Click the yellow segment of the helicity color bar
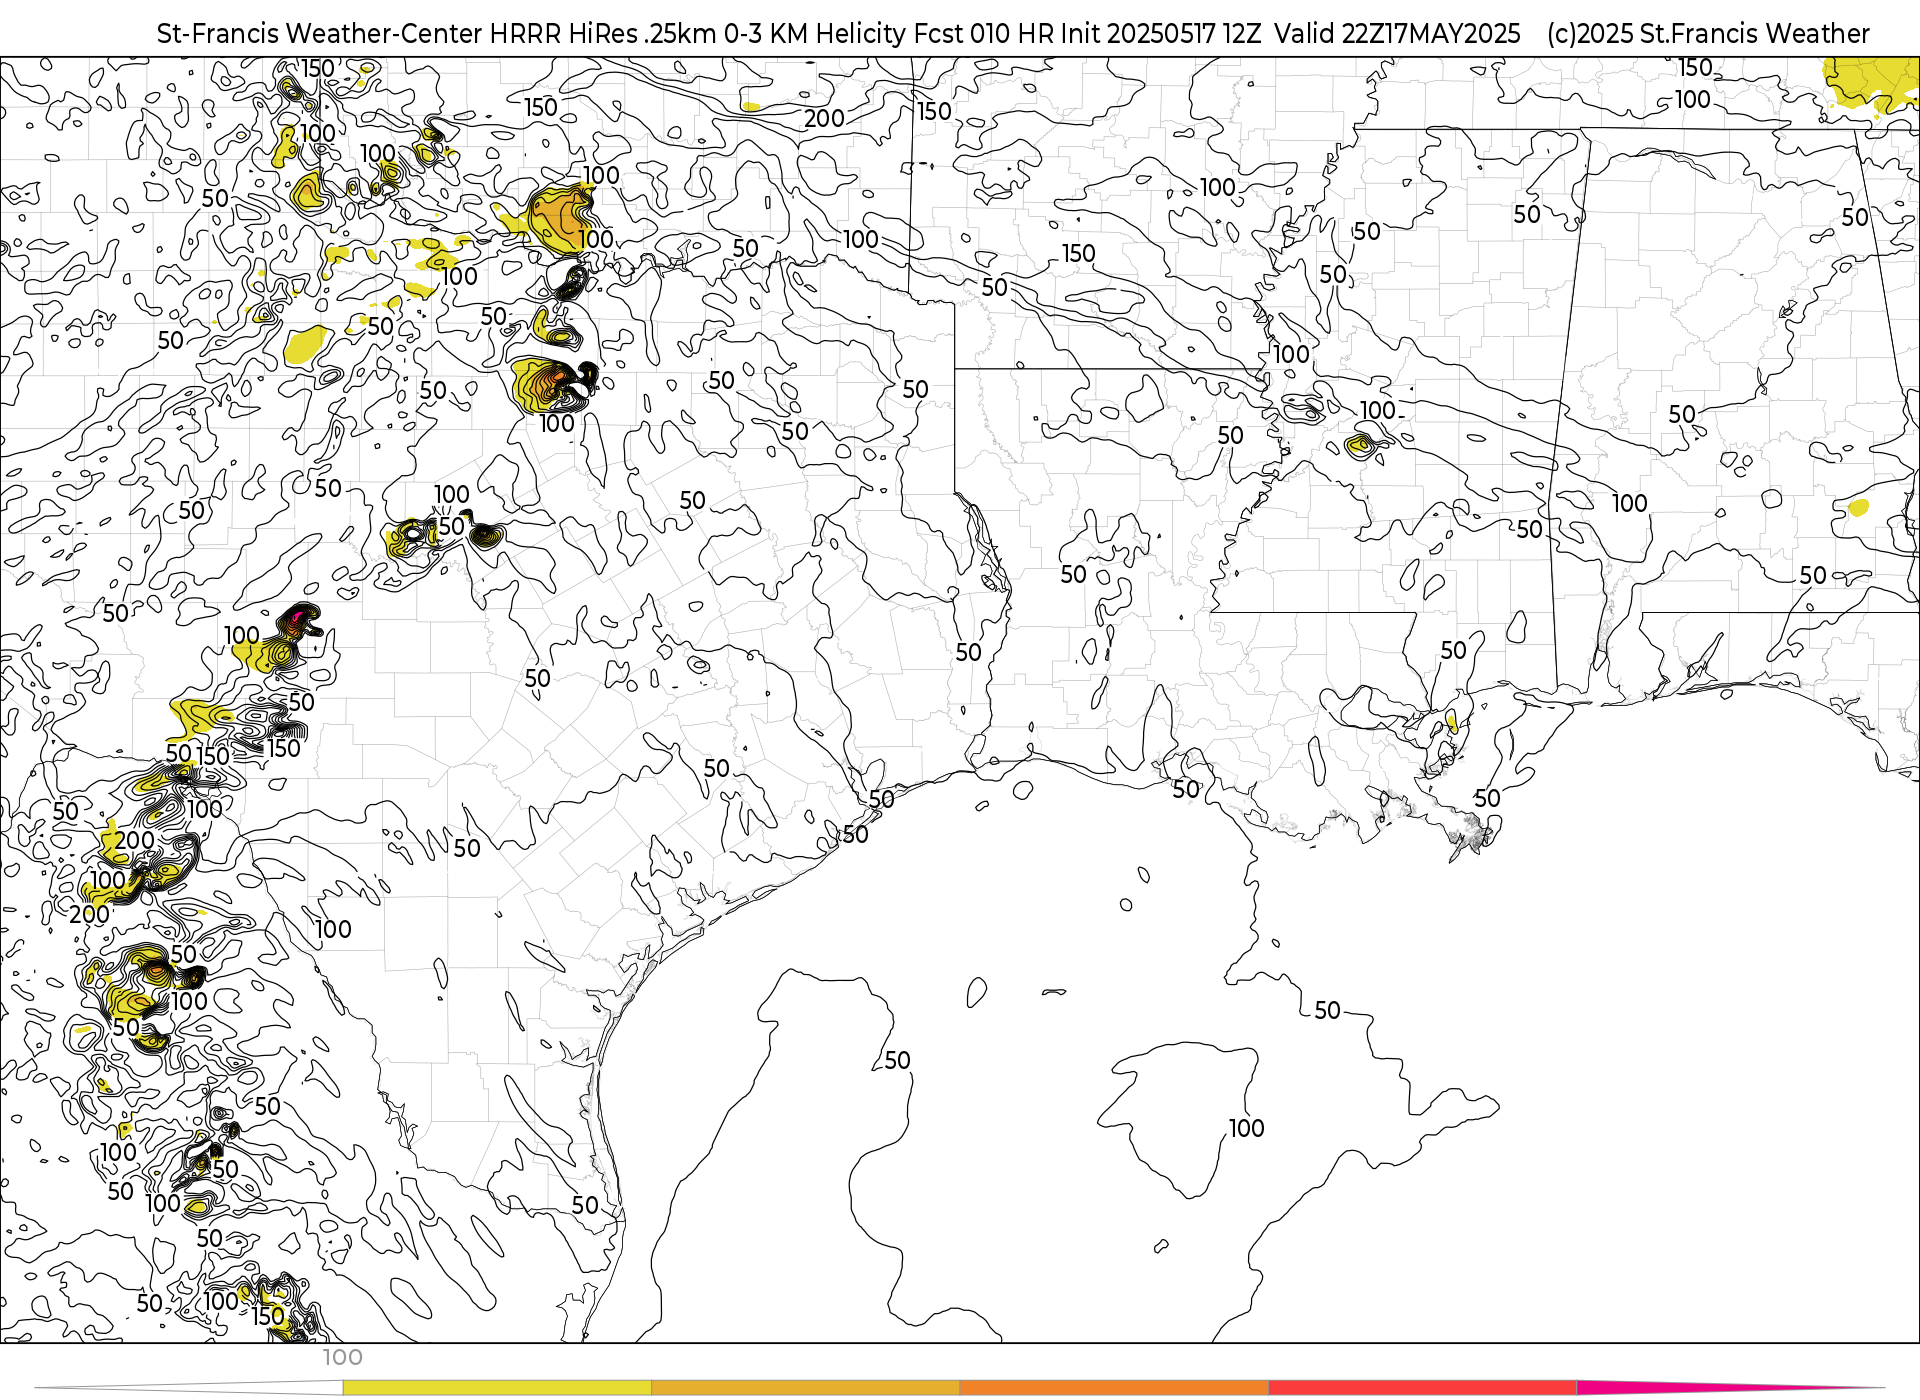Screen dimensions: 1920x1400 coord(497,1388)
